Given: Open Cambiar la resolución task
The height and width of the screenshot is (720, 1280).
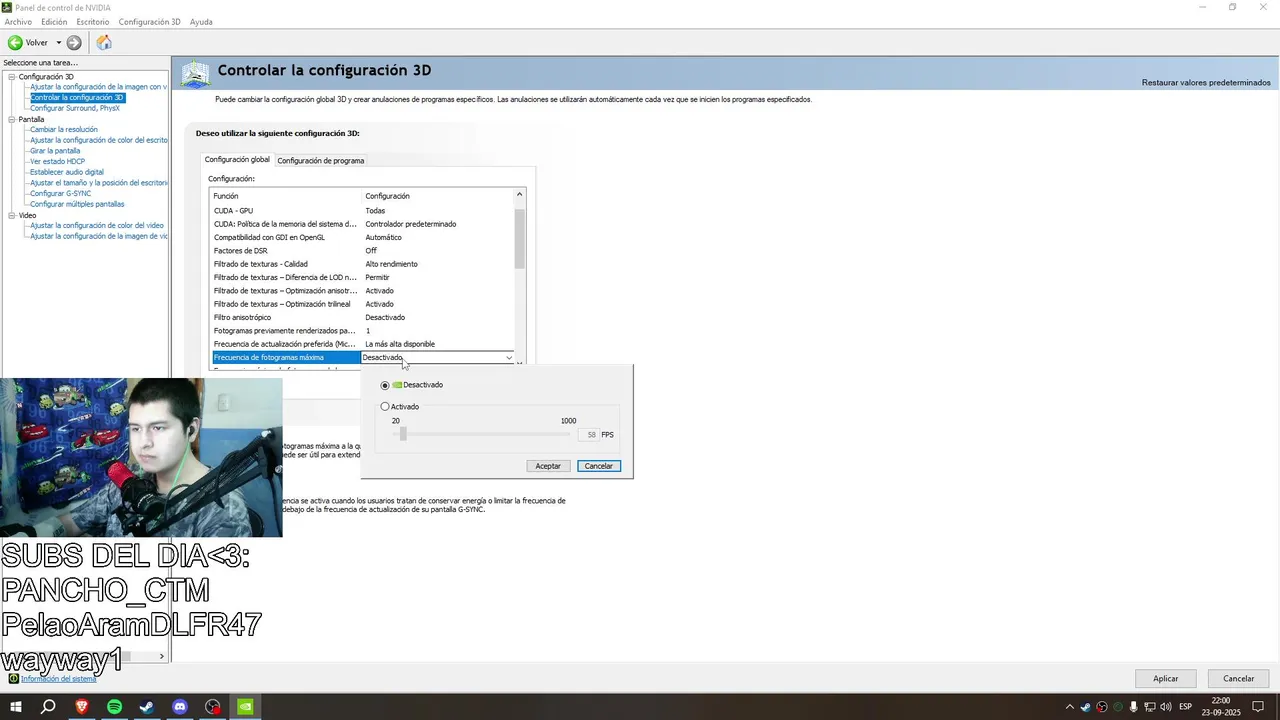Looking at the screenshot, I should 64,130.
